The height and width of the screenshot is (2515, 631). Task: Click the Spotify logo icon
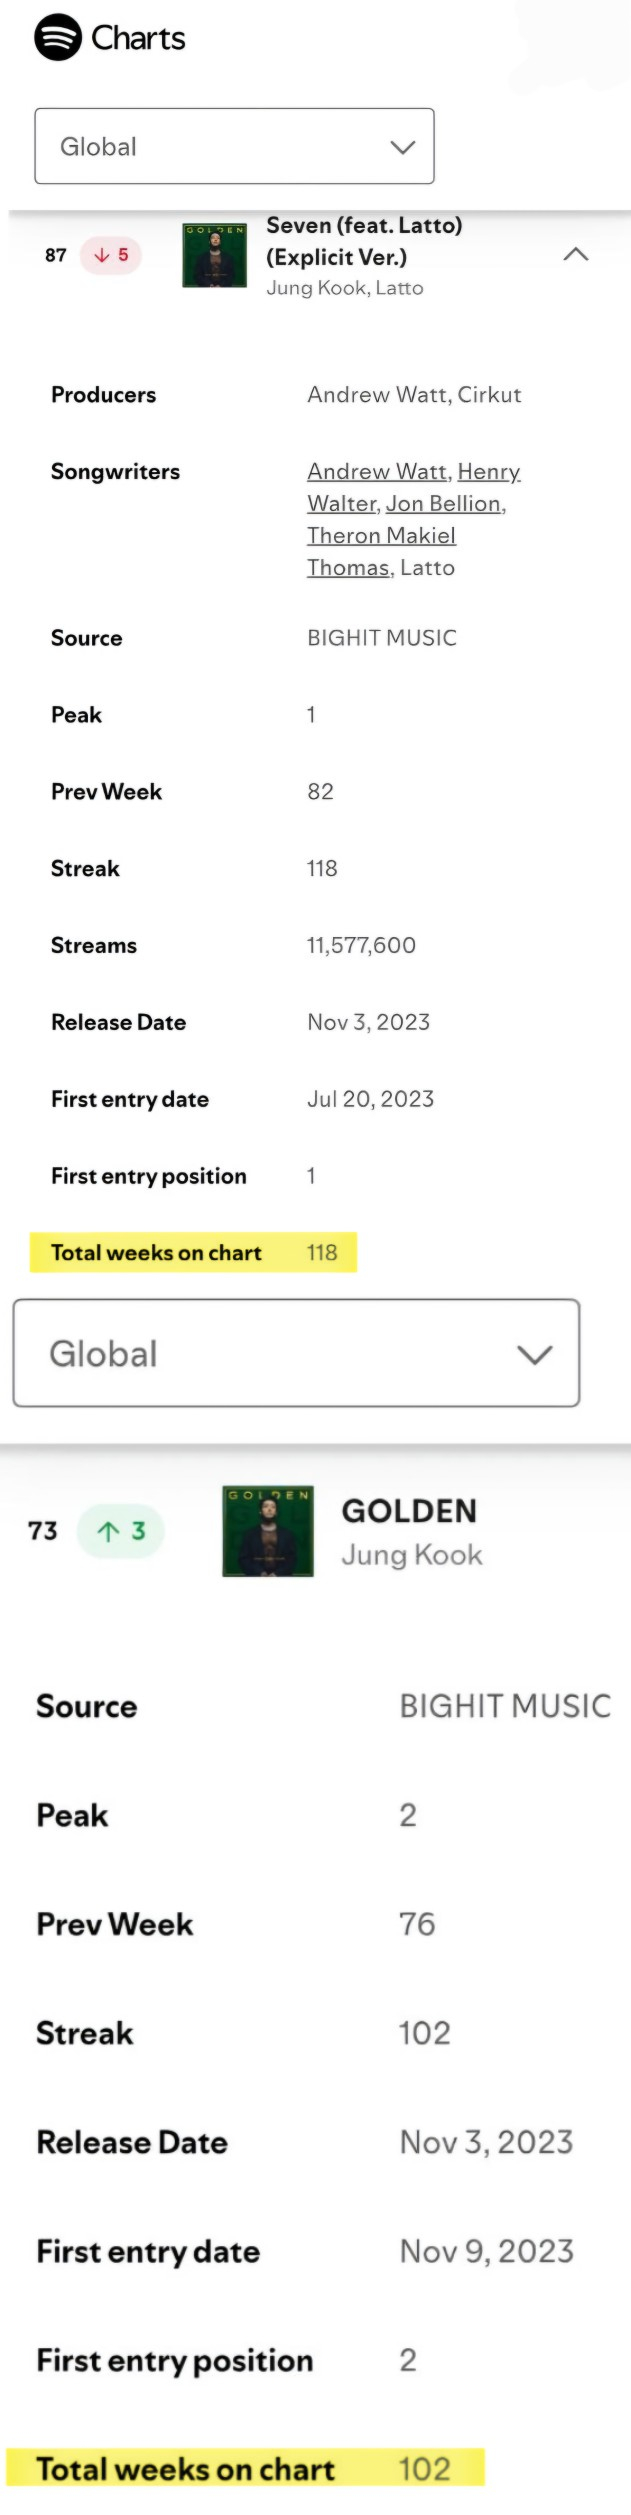pyautogui.click(x=58, y=38)
